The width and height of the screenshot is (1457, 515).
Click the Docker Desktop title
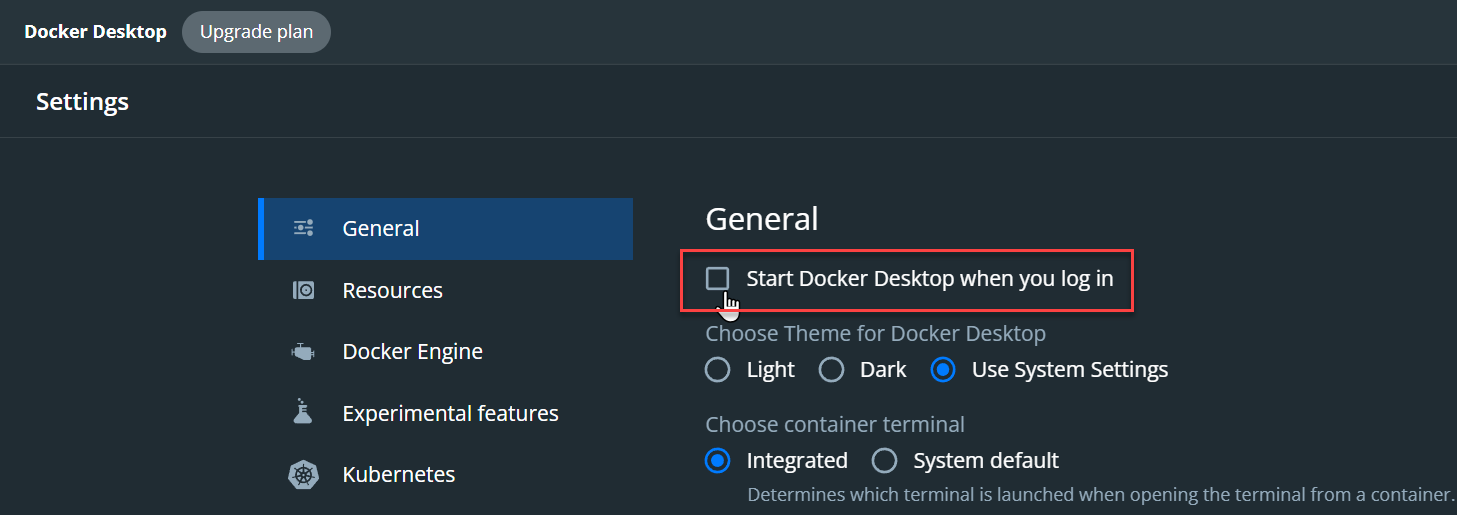tap(95, 32)
